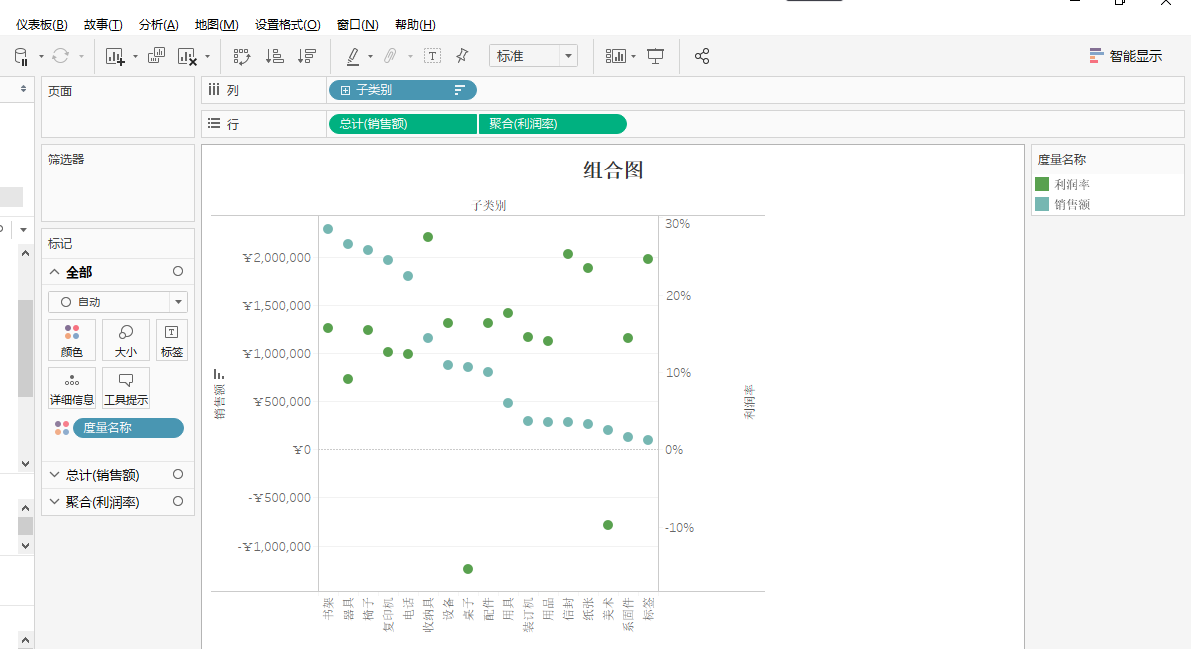The image size is (1191, 649).
Task: Open the 工具提示 tooltip mark card
Action: coord(125,388)
